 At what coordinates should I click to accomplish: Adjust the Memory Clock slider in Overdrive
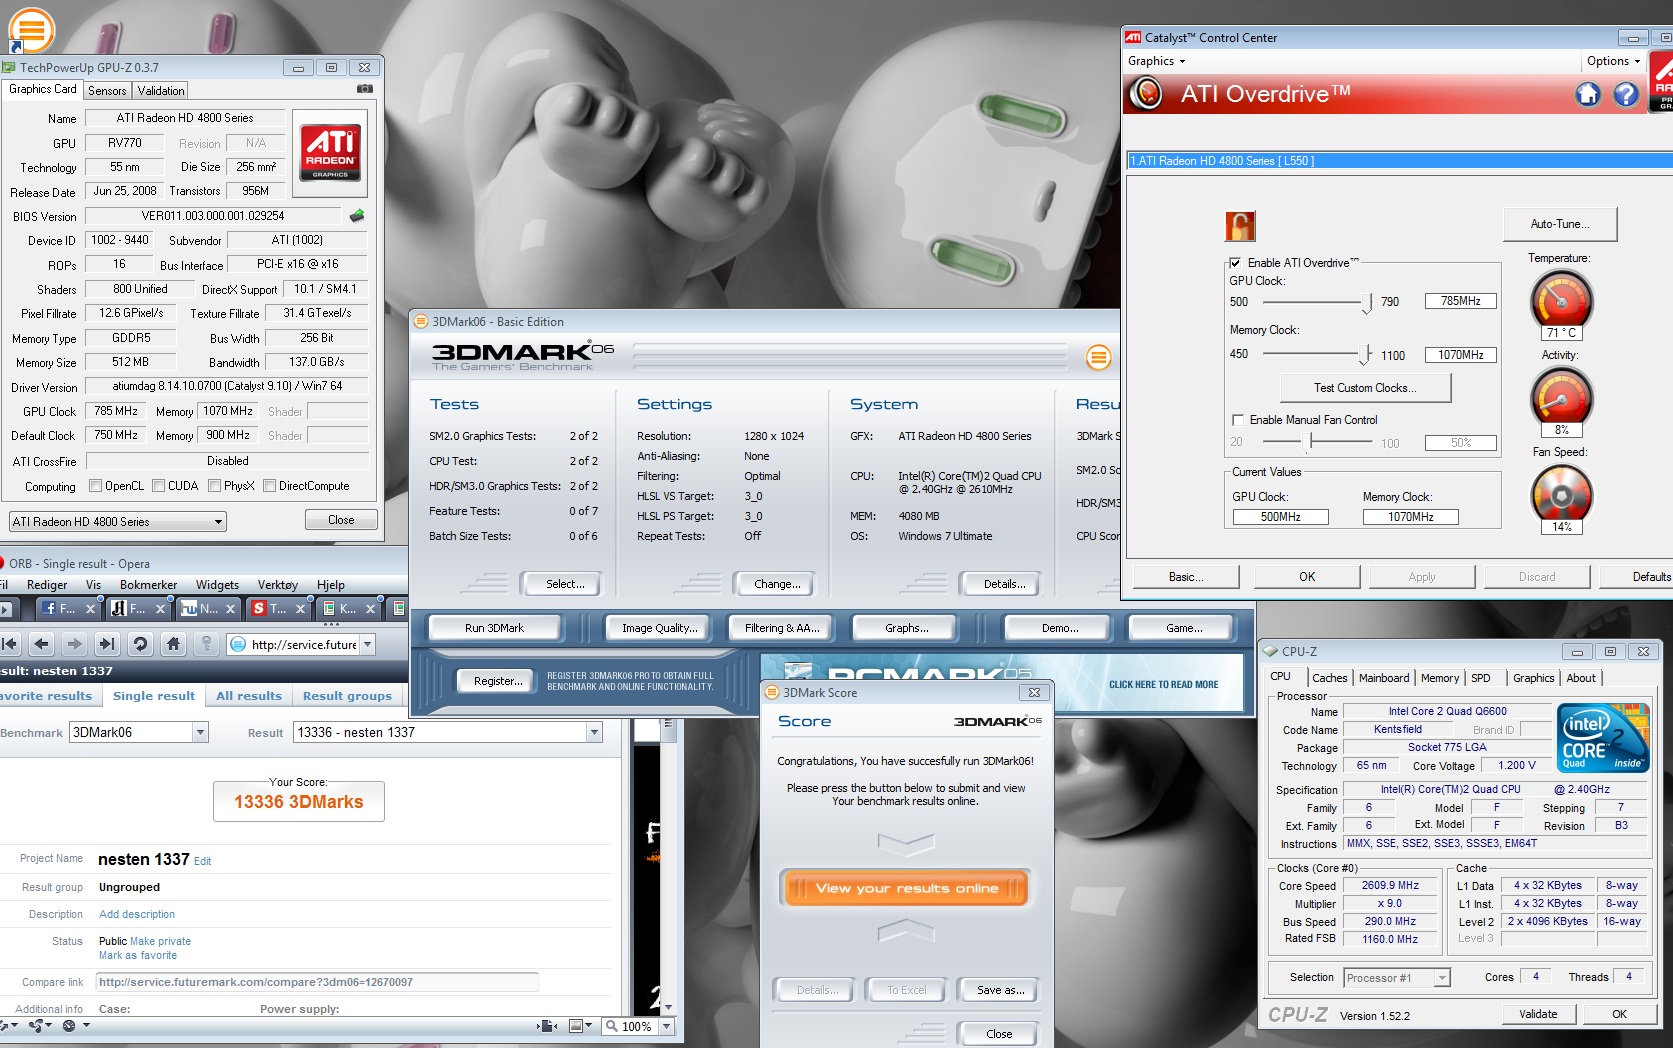[1366, 355]
